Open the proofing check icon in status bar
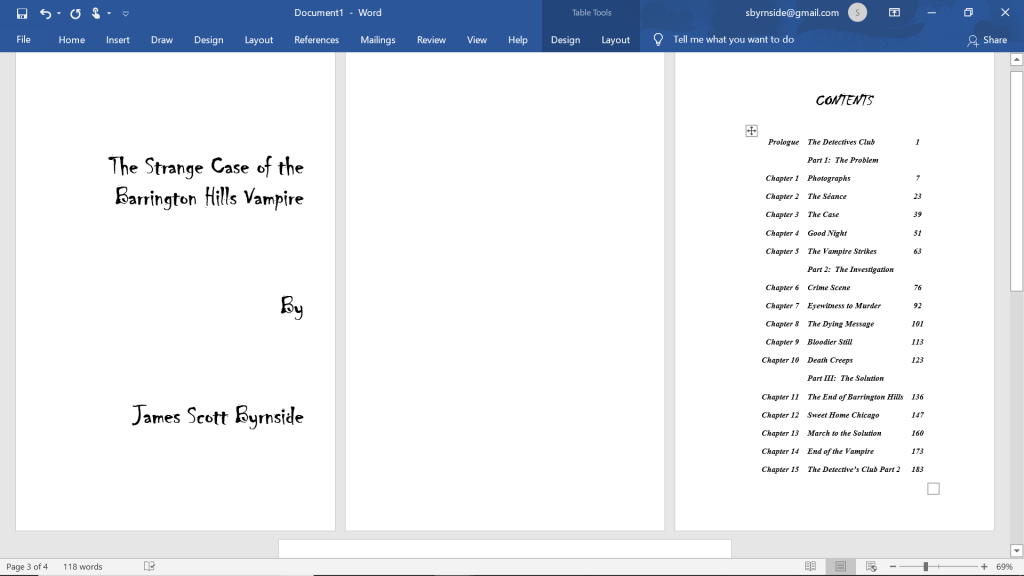This screenshot has height=576, width=1024. tap(149, 566)
